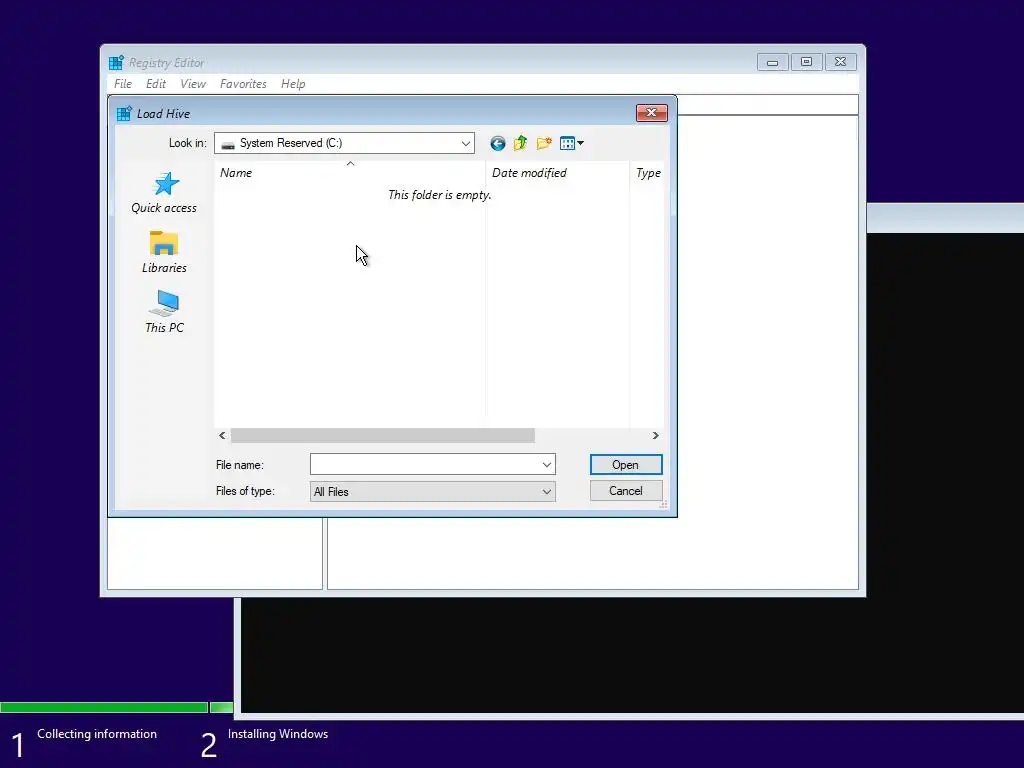This screenshot has height=768, width=1024.
Task: Open the View Menu icon in Load Hive
Action: 571,143
